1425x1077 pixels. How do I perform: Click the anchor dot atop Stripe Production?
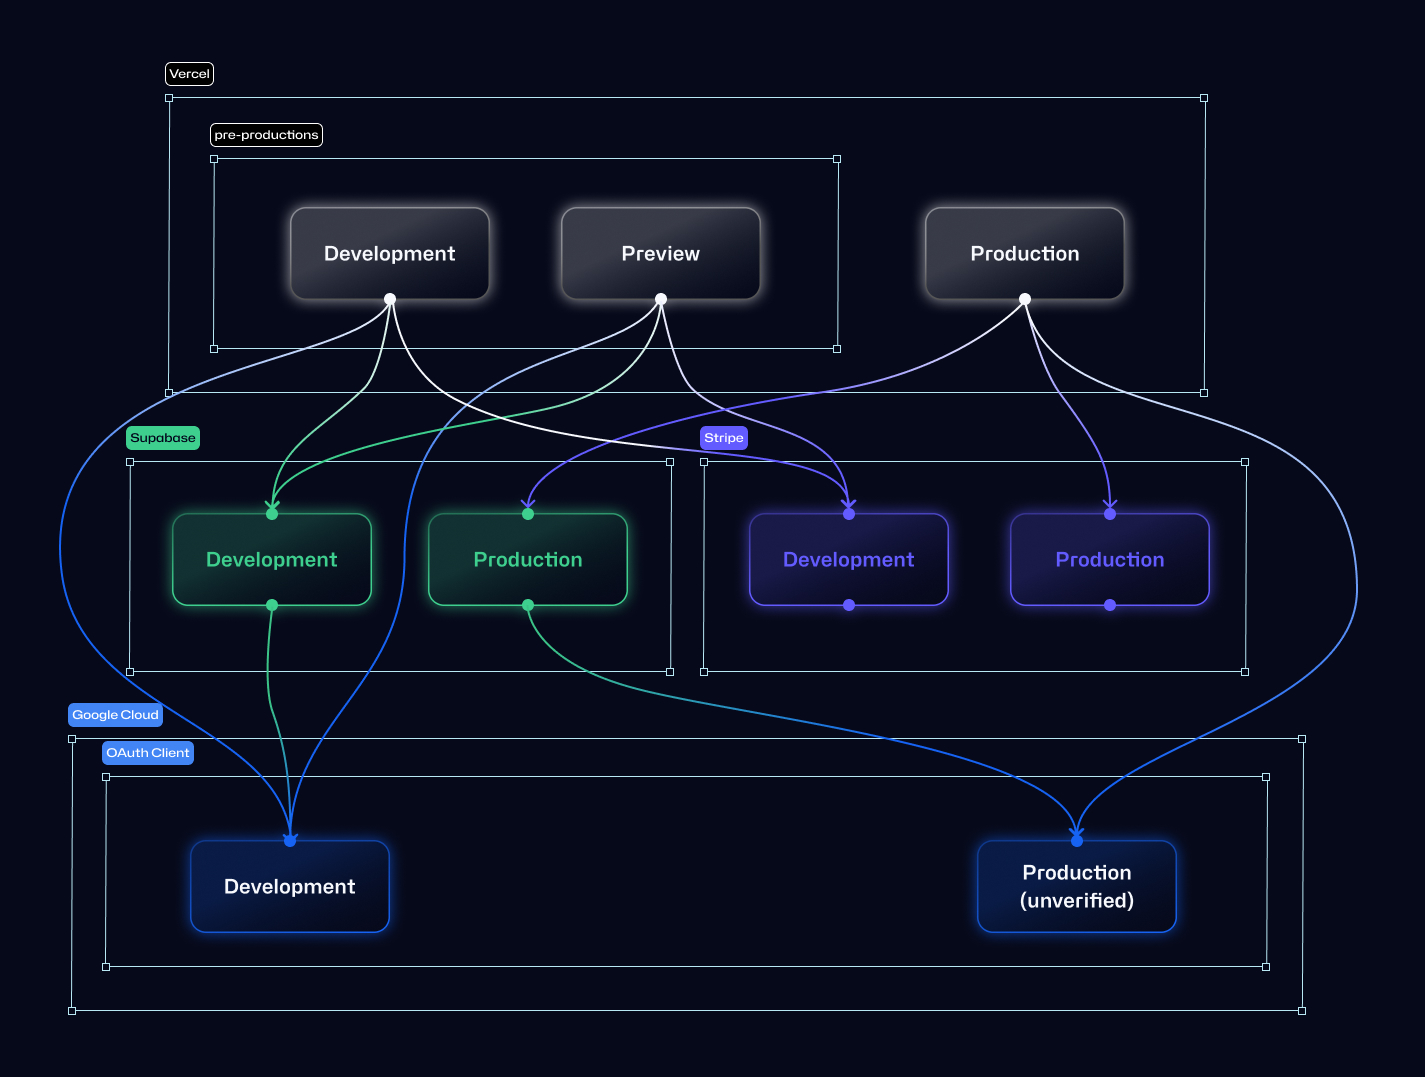click(1109, 513)
